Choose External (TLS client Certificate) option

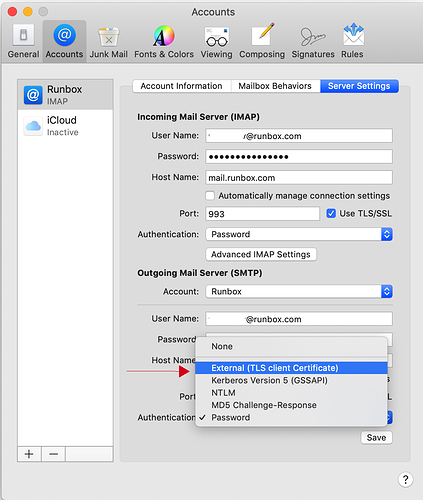[x=291, y=368]
